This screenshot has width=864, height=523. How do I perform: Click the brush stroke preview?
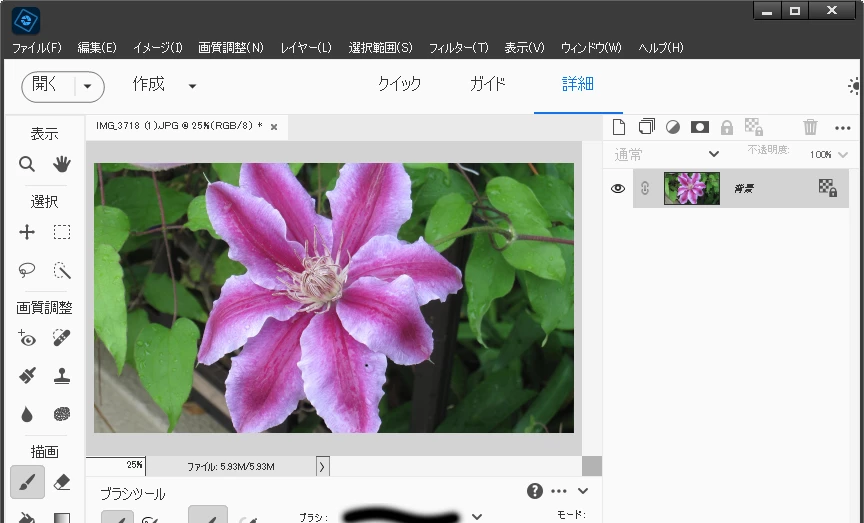(x=402, y=517)
